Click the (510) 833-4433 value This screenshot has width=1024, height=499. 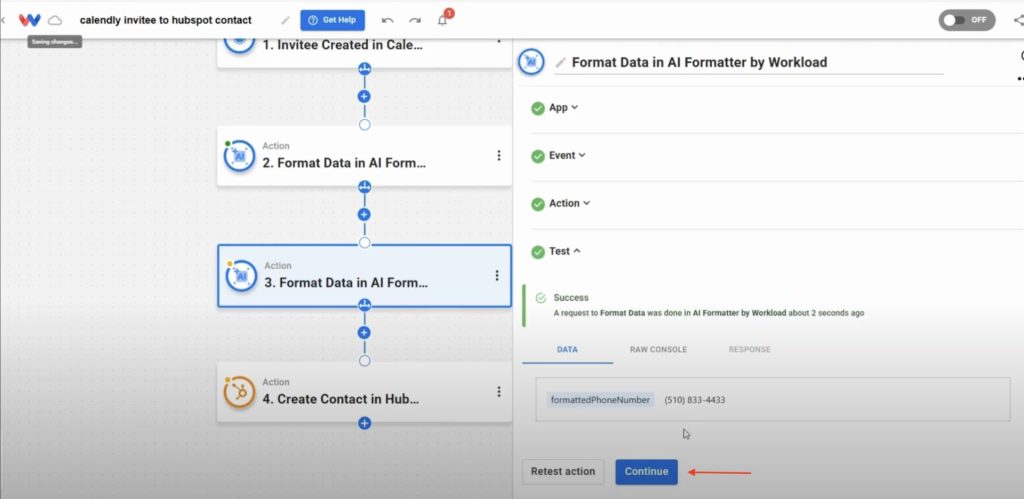click(x=695, y=400)
